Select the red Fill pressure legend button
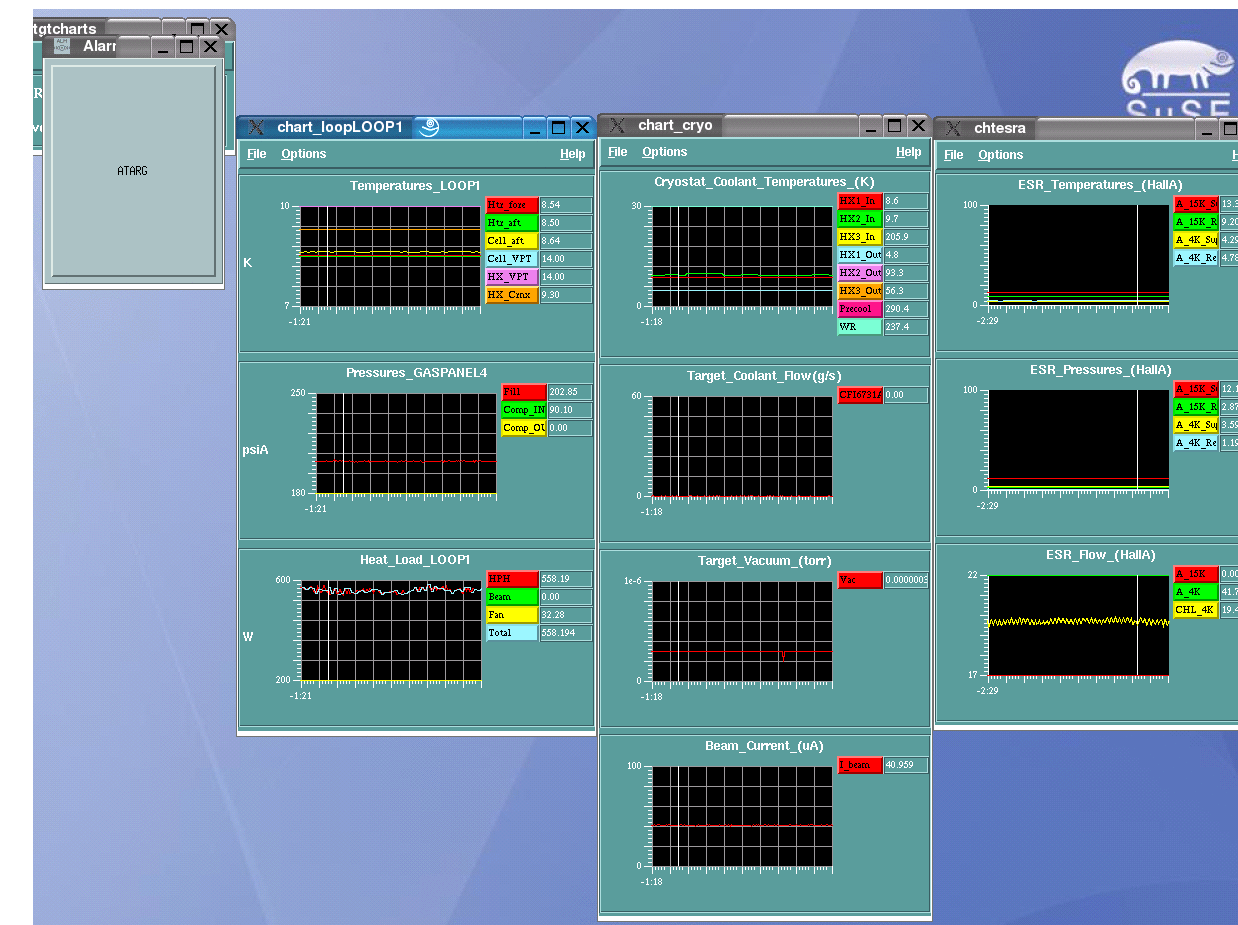Image resolution: width=1238 pixels, height=925 pixels. click(x=524, y=392)
